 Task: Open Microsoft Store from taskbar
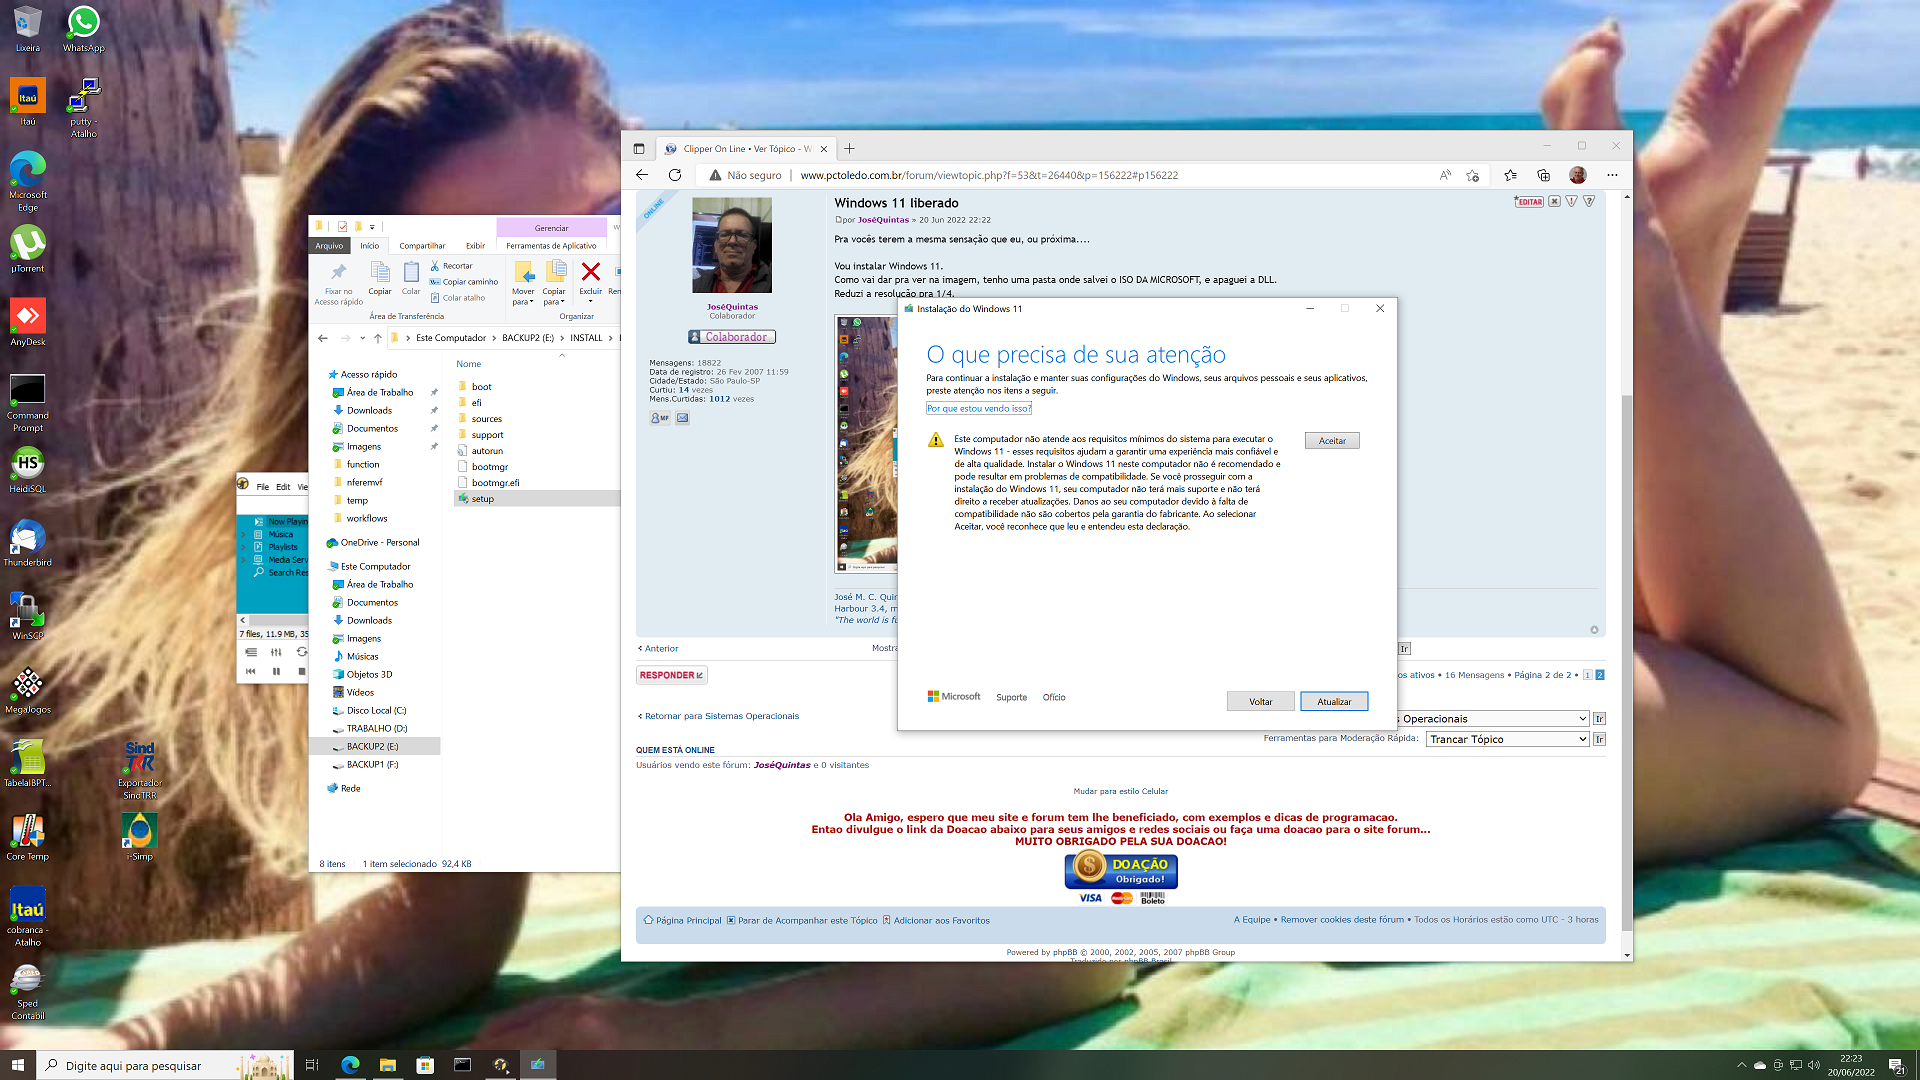pyautogui.click(x=425, y=1065)
